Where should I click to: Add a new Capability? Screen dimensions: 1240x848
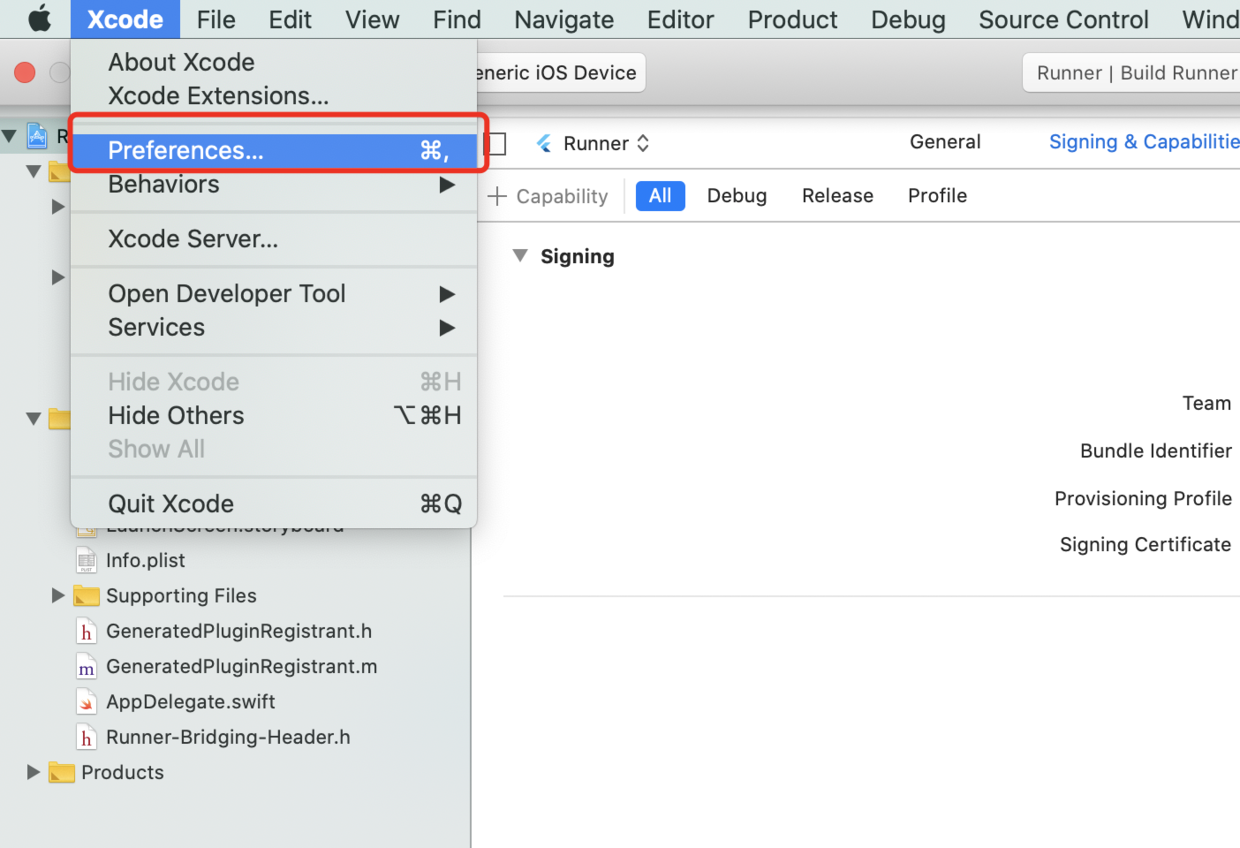point(548,196)
